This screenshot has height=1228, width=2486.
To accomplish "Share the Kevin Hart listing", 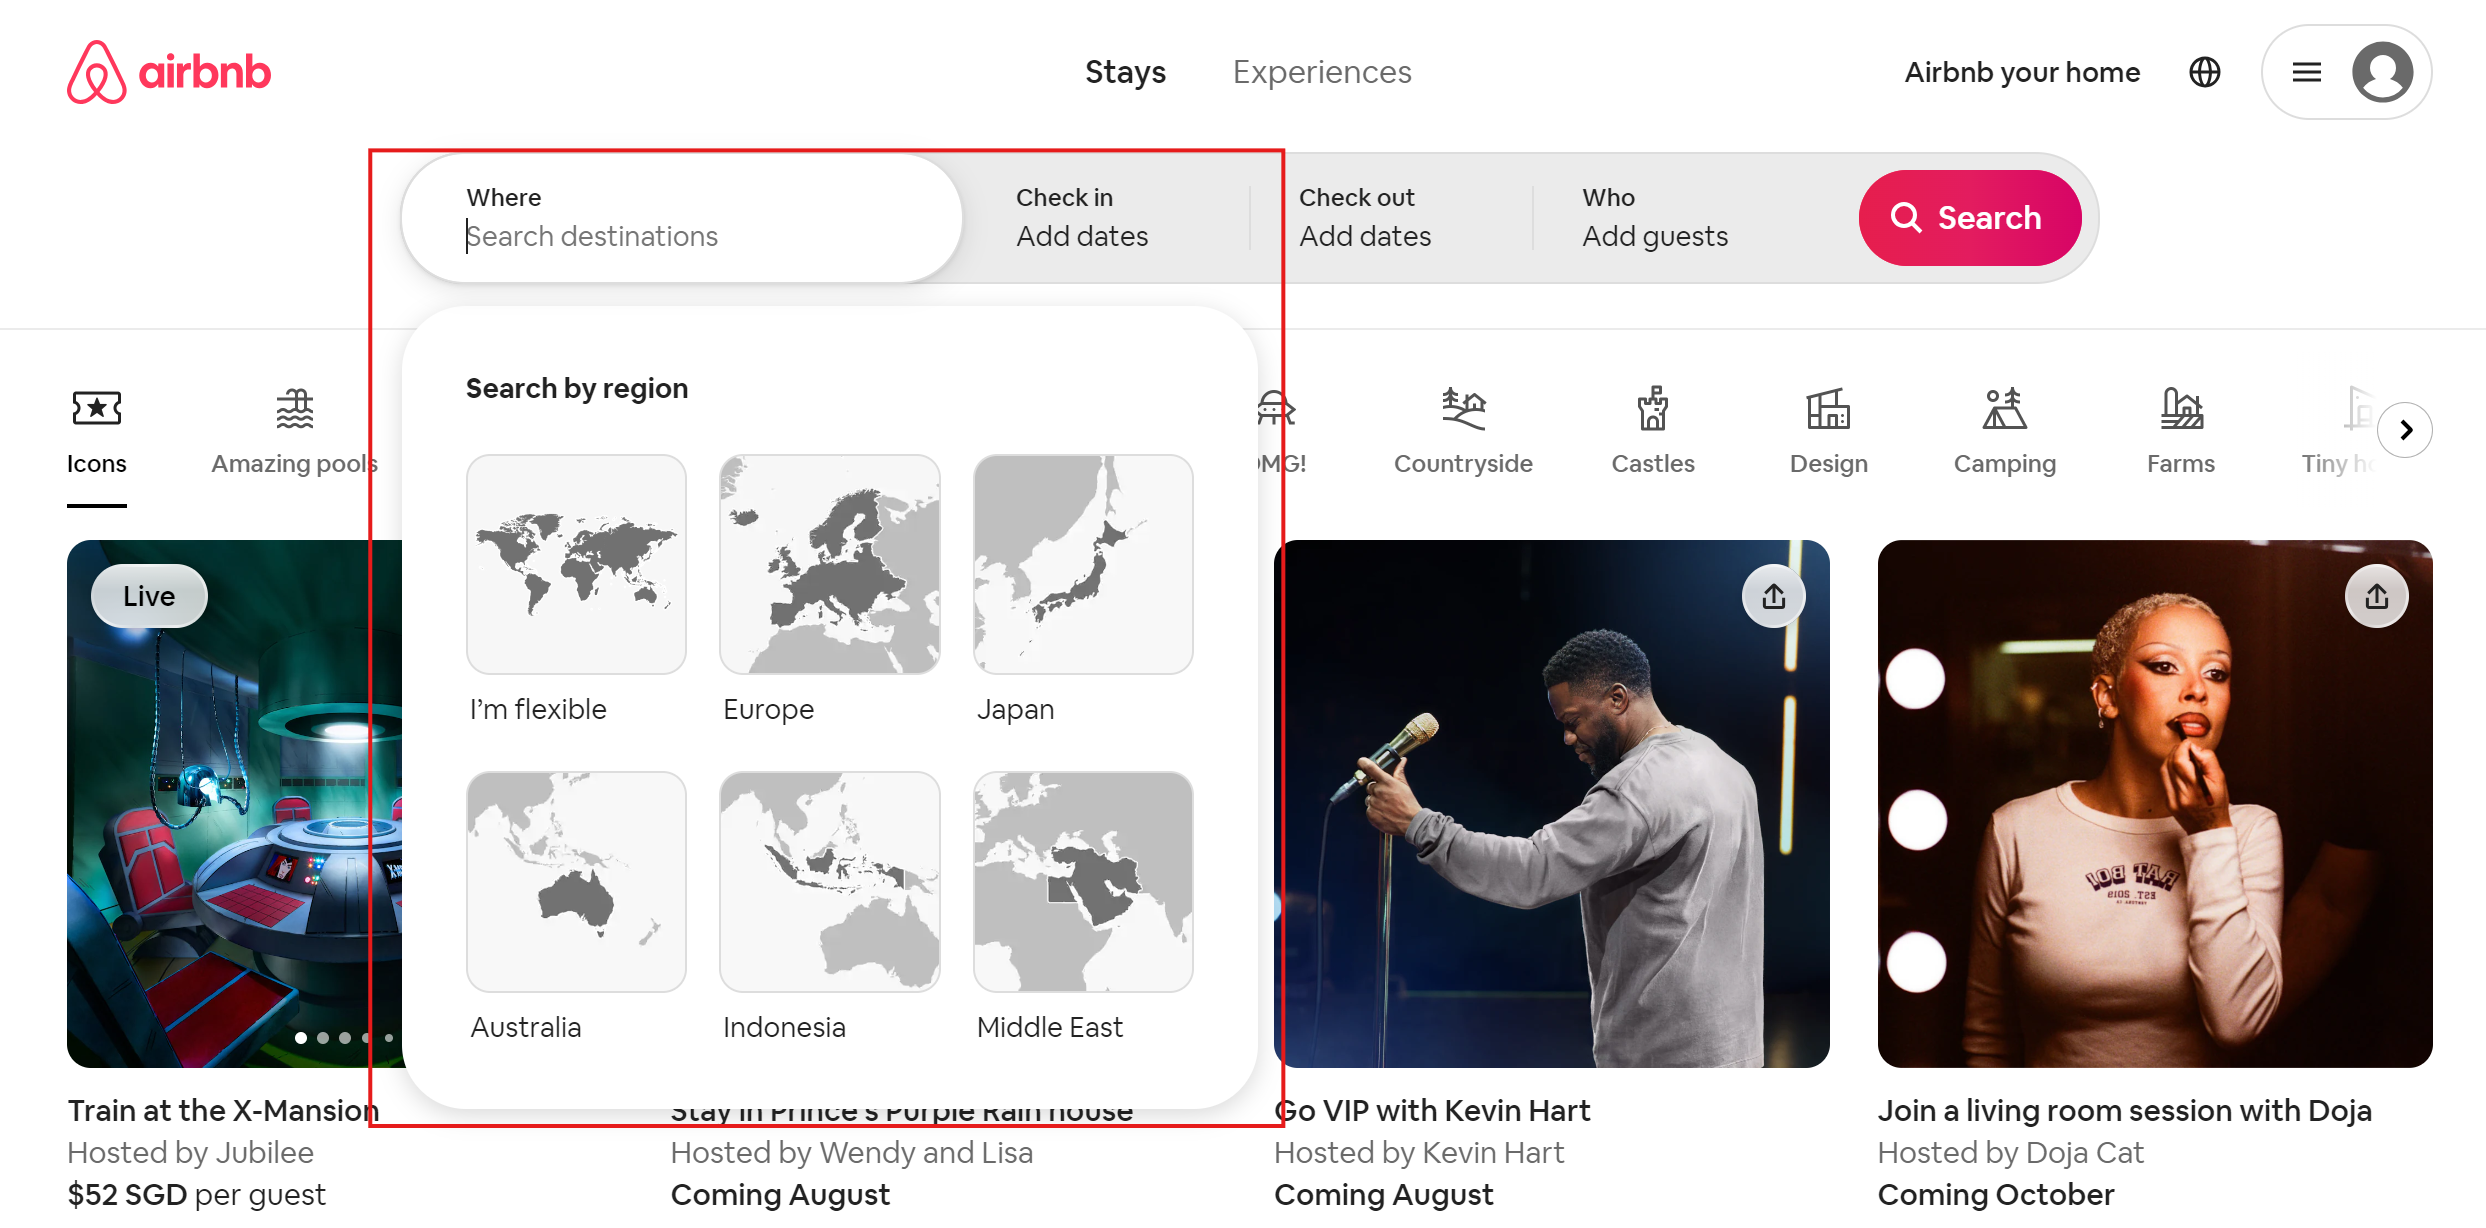I will pyautogui.click(x=1773, y=597).
